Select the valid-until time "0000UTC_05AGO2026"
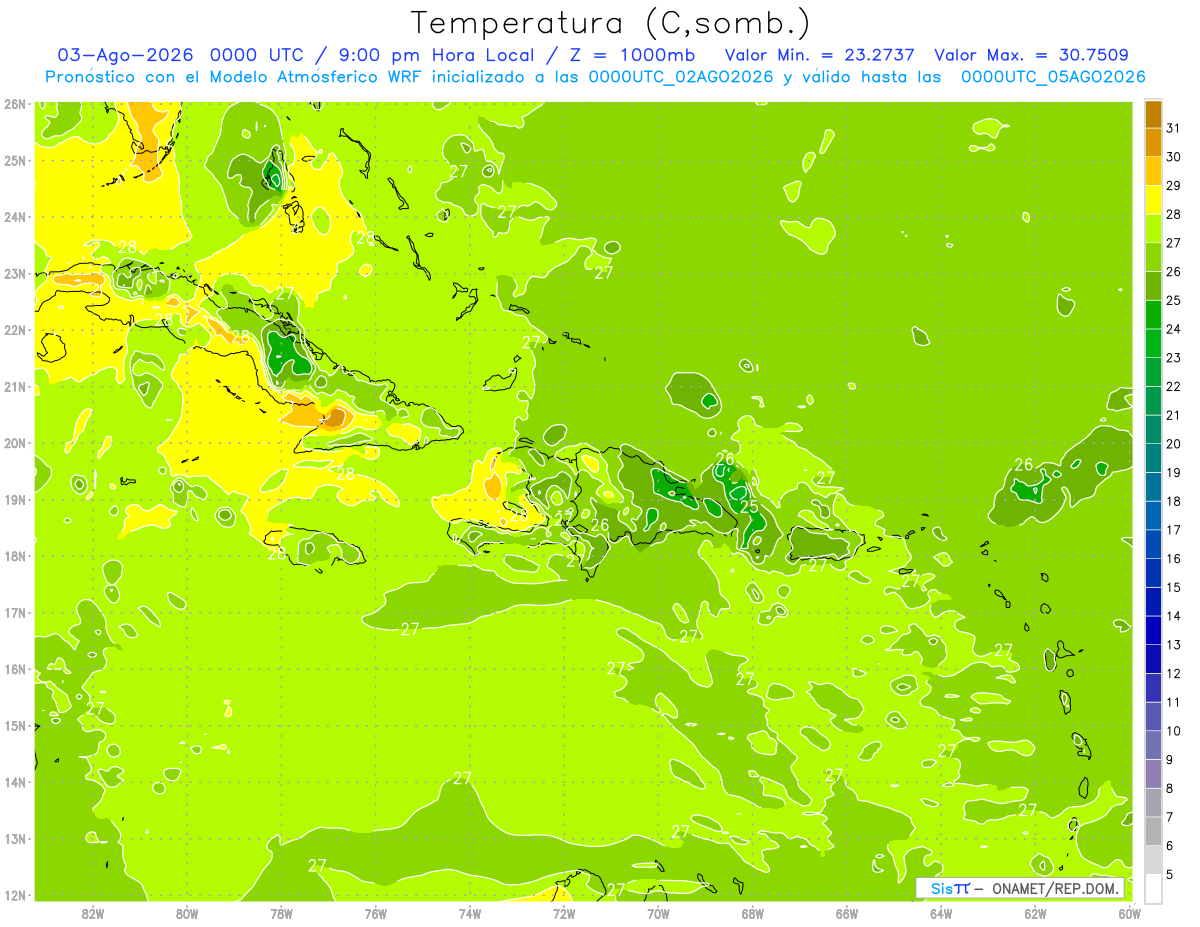This screenshot has width=1200, height=927. 1052,77
